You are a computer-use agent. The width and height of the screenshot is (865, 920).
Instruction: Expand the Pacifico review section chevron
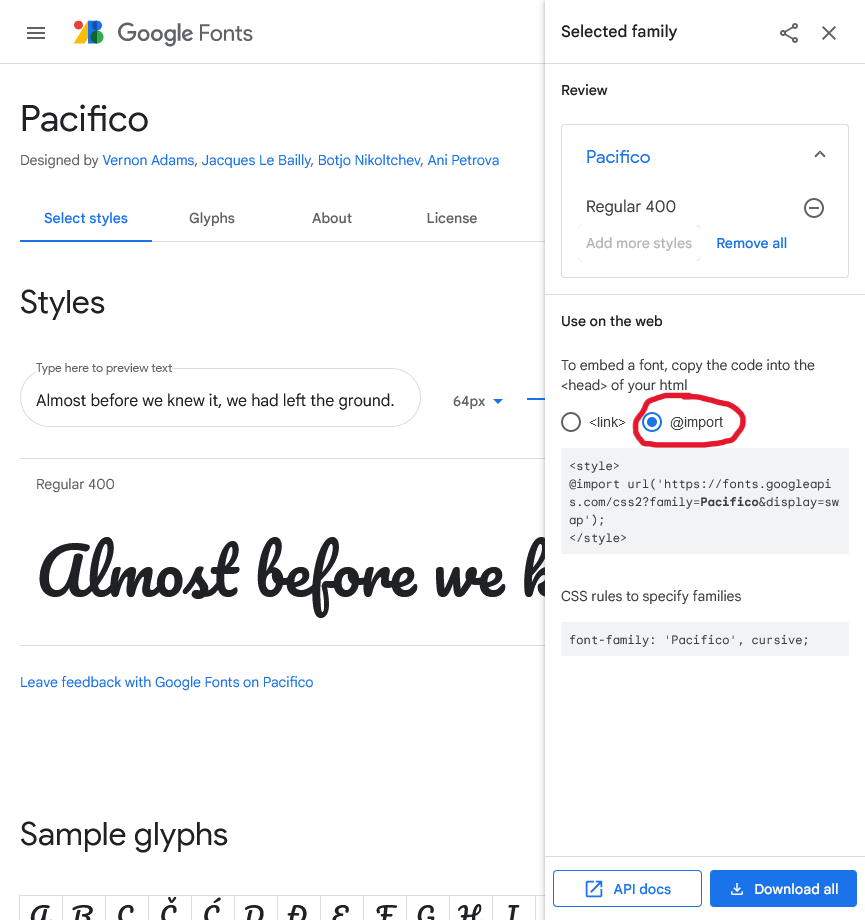(x=819, y=154)
